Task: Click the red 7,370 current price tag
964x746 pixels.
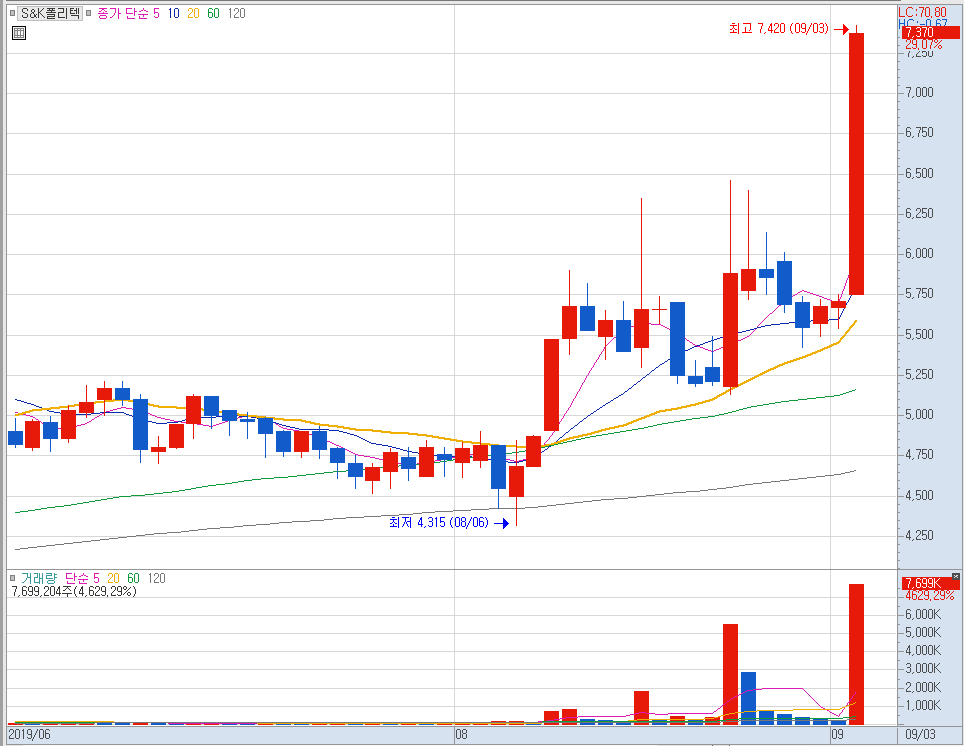Action: pos(930,33)
